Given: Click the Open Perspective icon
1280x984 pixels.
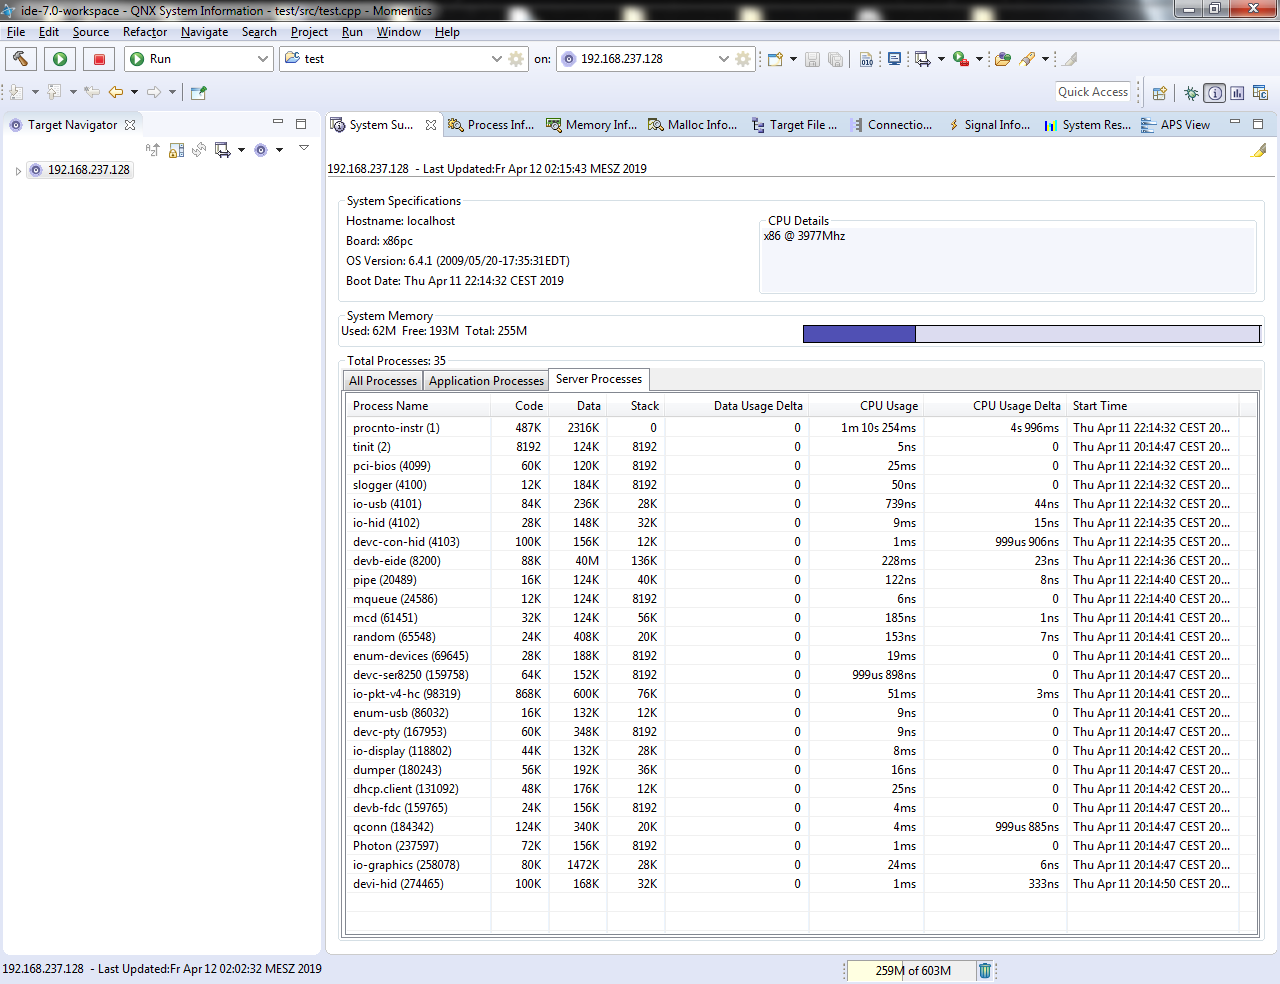Looking at the screenshot, I should (x=1160, y=93).
